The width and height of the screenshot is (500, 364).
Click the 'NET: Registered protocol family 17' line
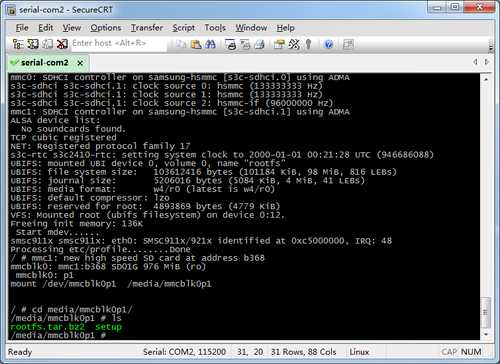100,146
